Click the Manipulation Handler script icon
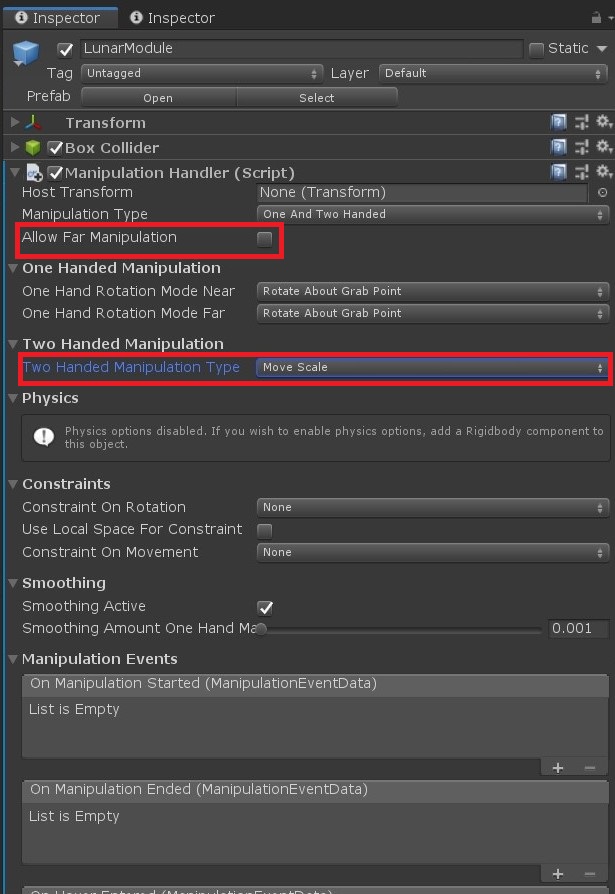615x894 pixels. pyautogui.click(x=34, y=173)
